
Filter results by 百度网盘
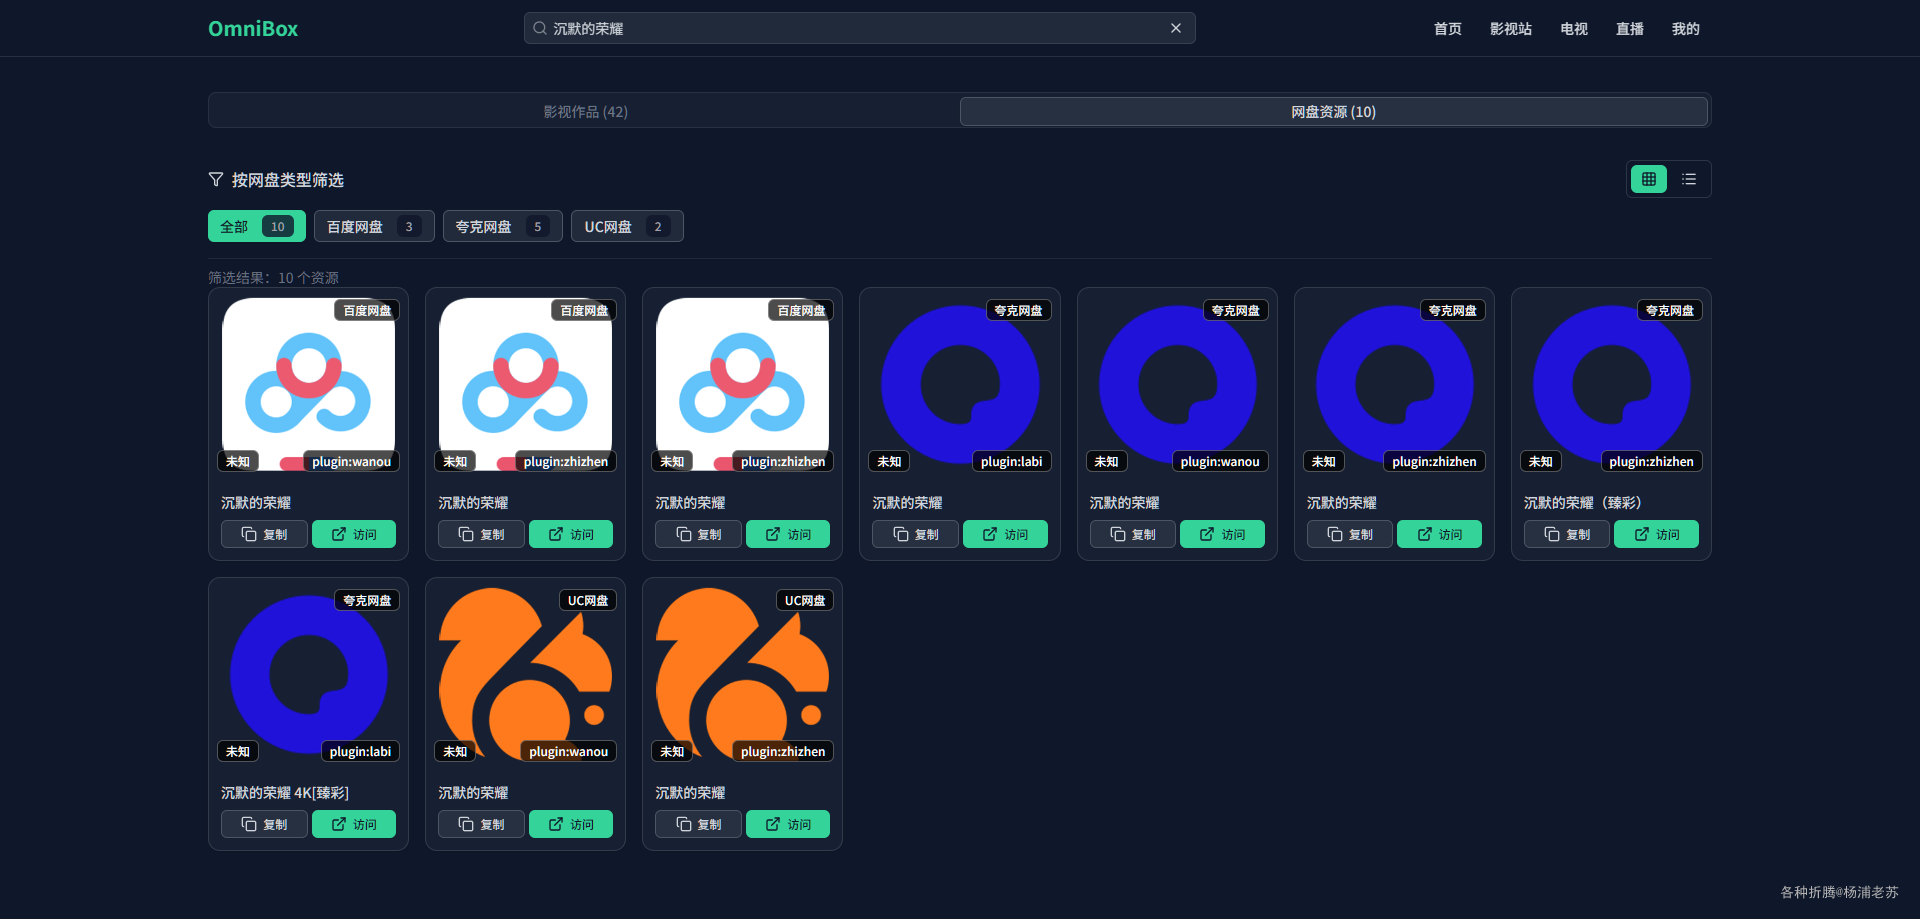tap(374, 226)
